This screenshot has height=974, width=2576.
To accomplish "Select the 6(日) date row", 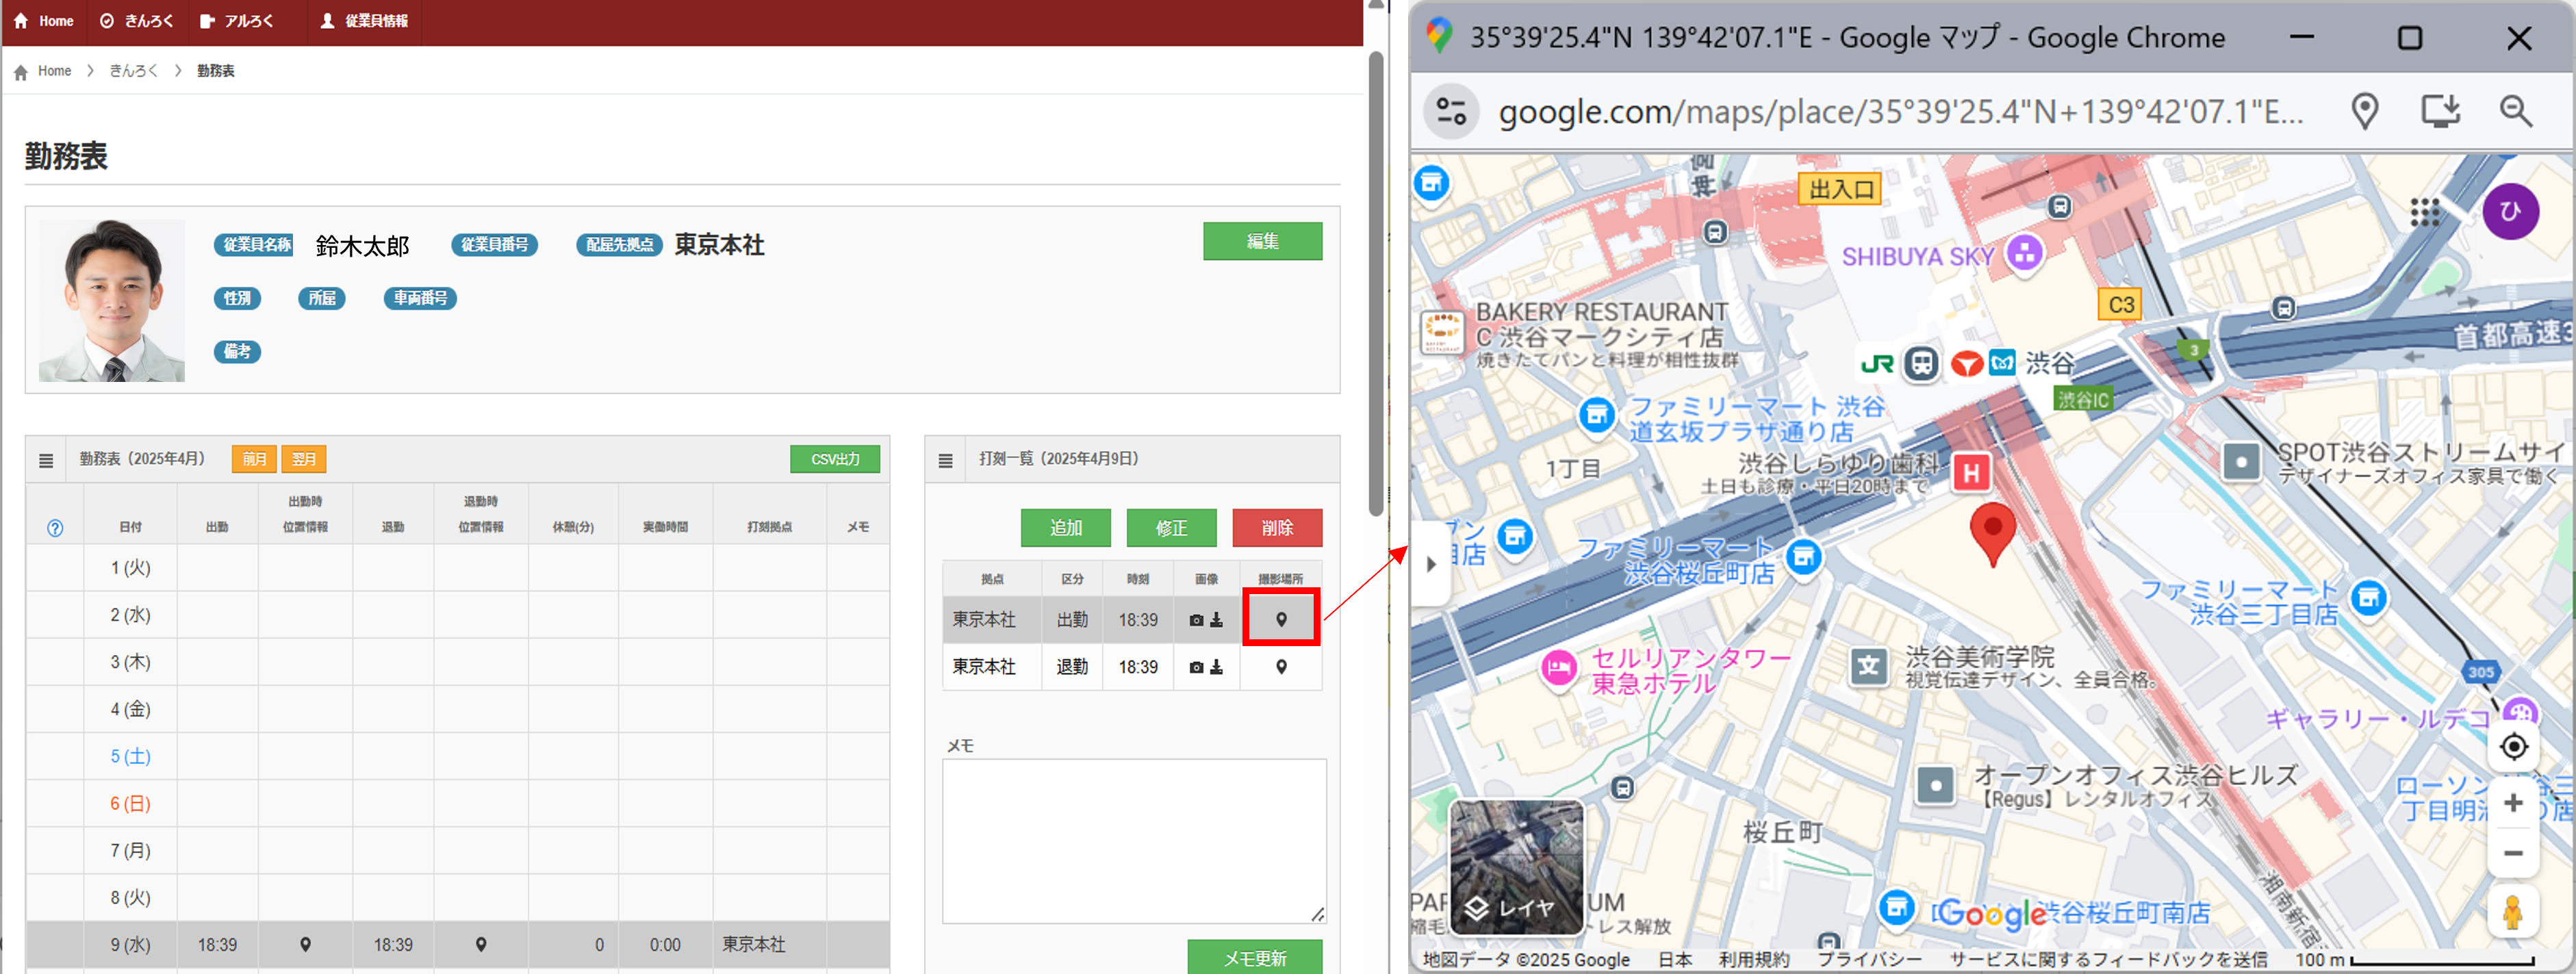I will point(130,804).
